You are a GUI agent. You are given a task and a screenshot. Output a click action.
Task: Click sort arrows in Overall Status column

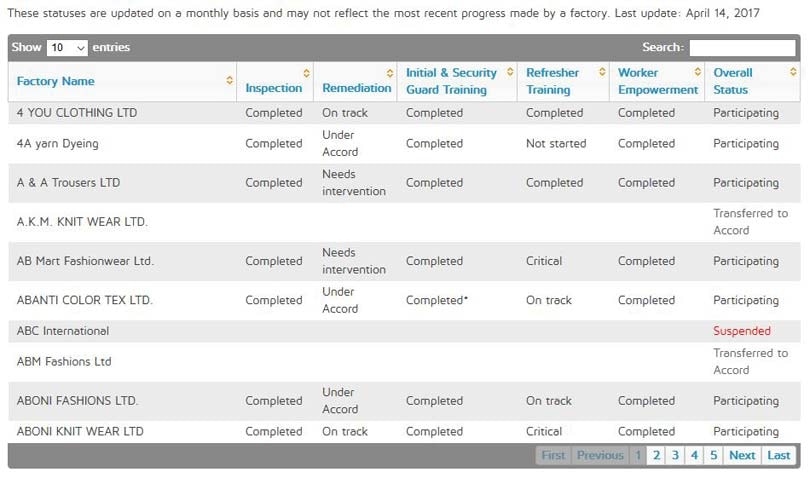point(793,73)
